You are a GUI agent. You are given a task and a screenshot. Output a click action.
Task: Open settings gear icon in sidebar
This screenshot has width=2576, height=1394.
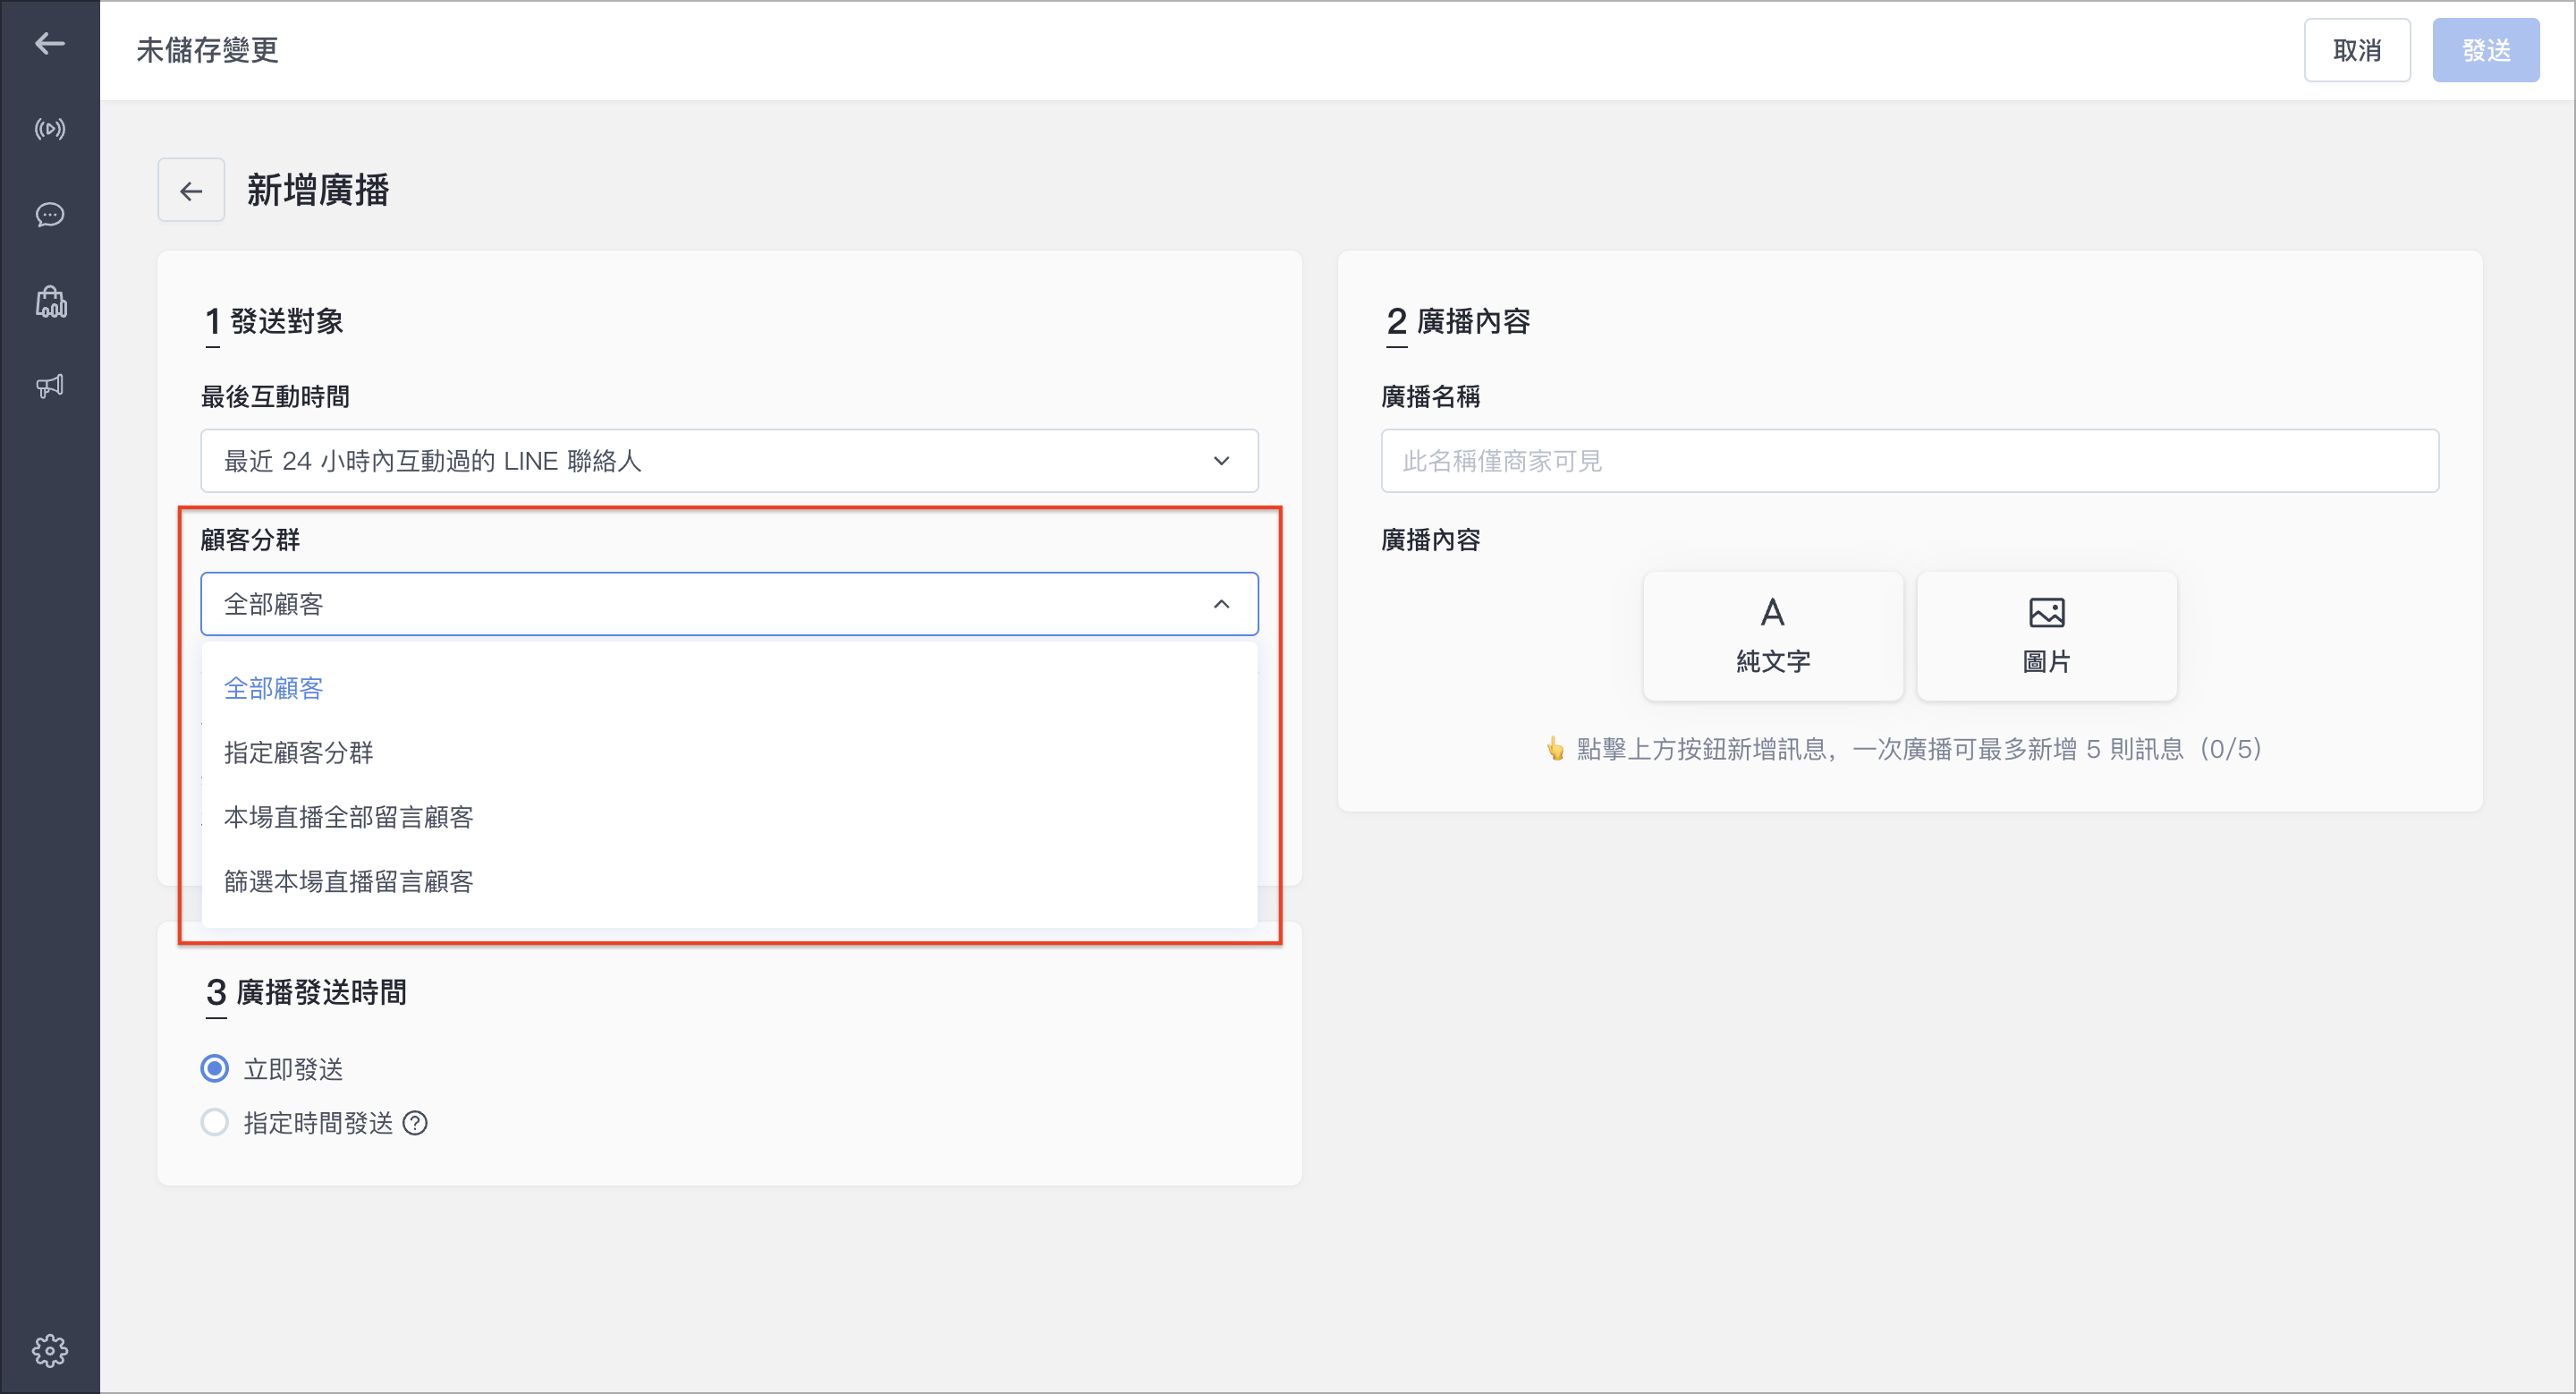click(x=50, y=1350)
